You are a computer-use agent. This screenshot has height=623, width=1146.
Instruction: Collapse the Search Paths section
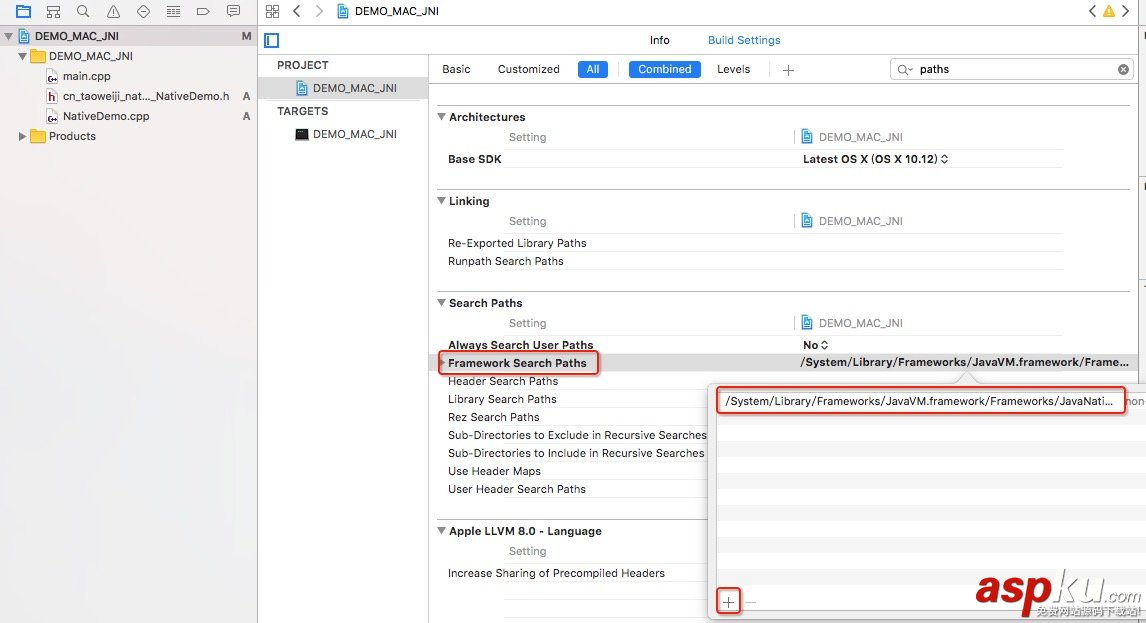[x=442, y=303]
